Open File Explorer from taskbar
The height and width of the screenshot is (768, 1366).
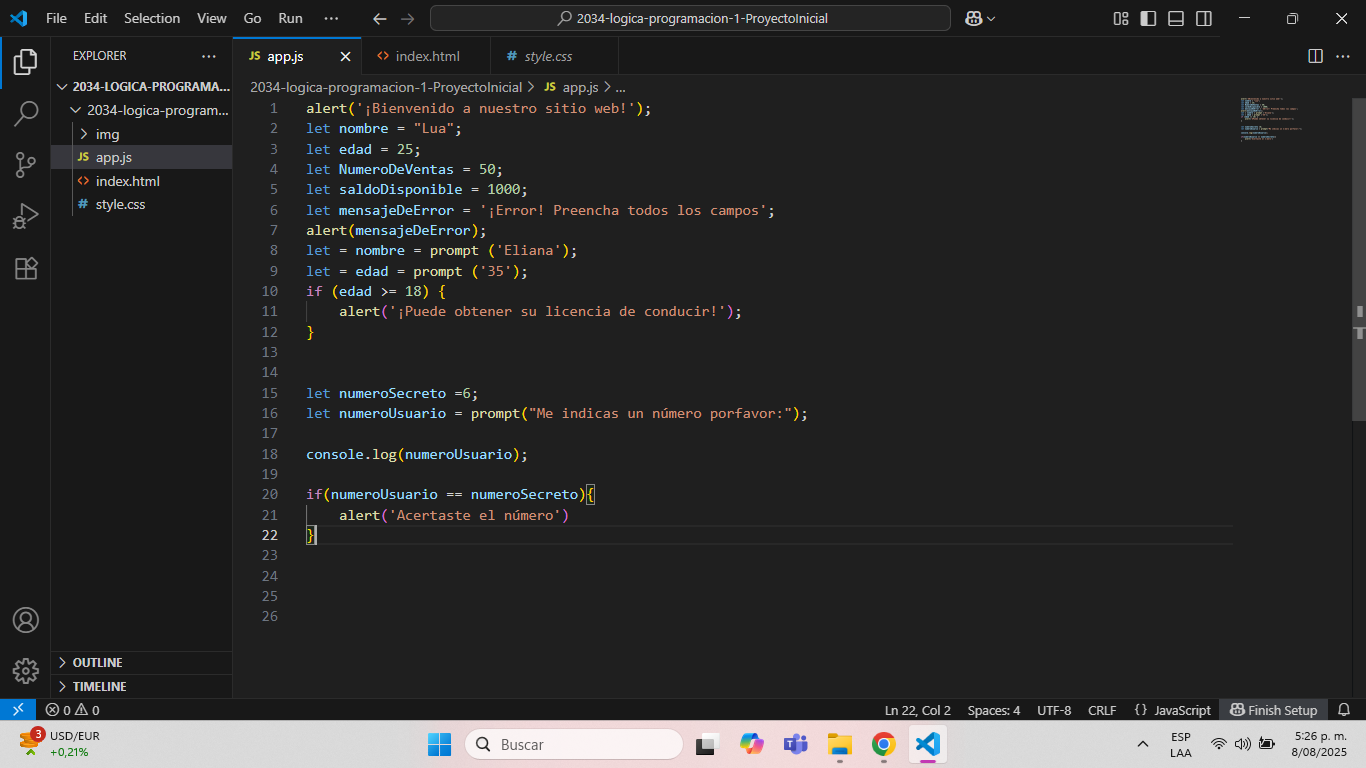click(839, 744)
